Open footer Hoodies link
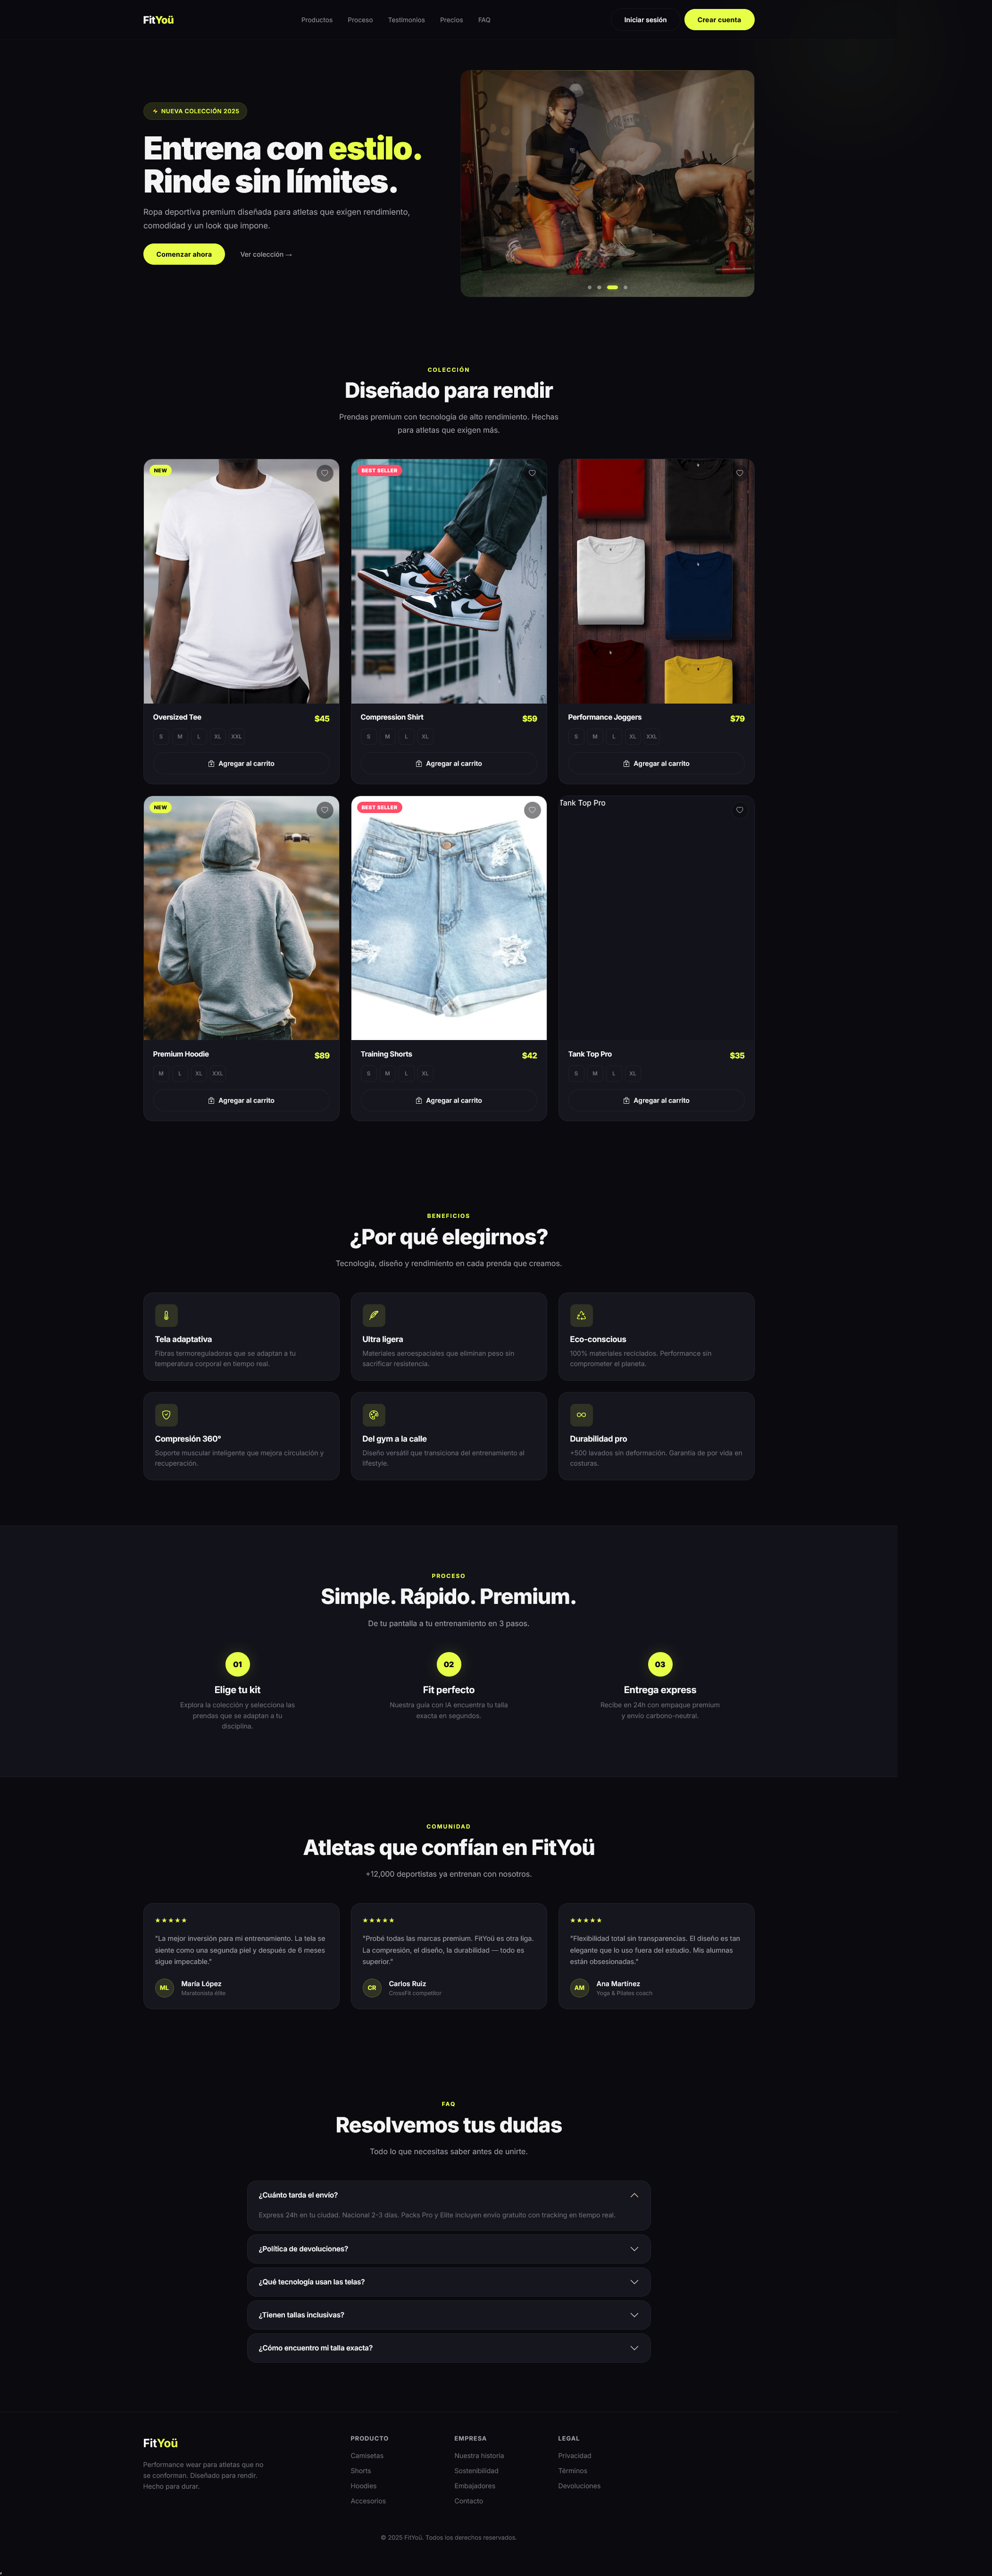Screen dimensions: 992x2576 [x=363, y=2486]
